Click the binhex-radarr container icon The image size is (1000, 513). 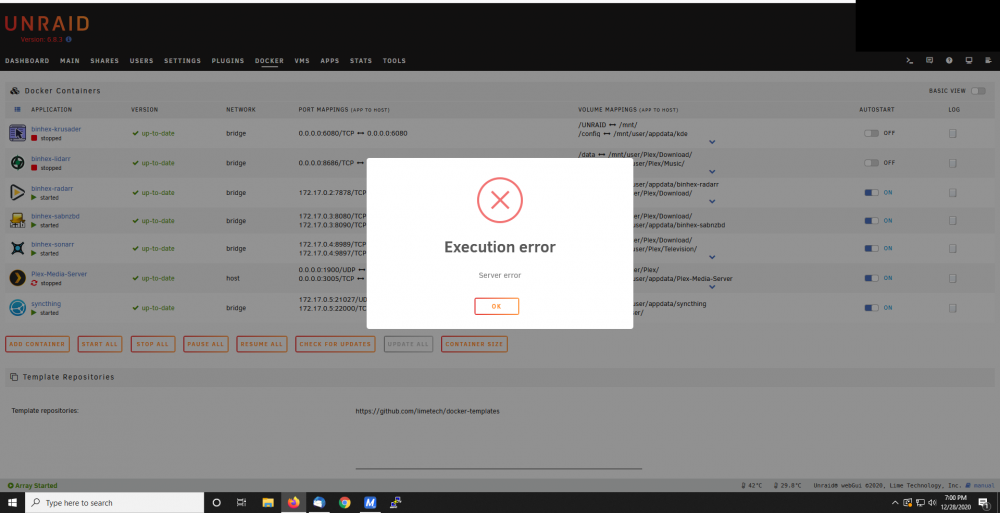17,192
